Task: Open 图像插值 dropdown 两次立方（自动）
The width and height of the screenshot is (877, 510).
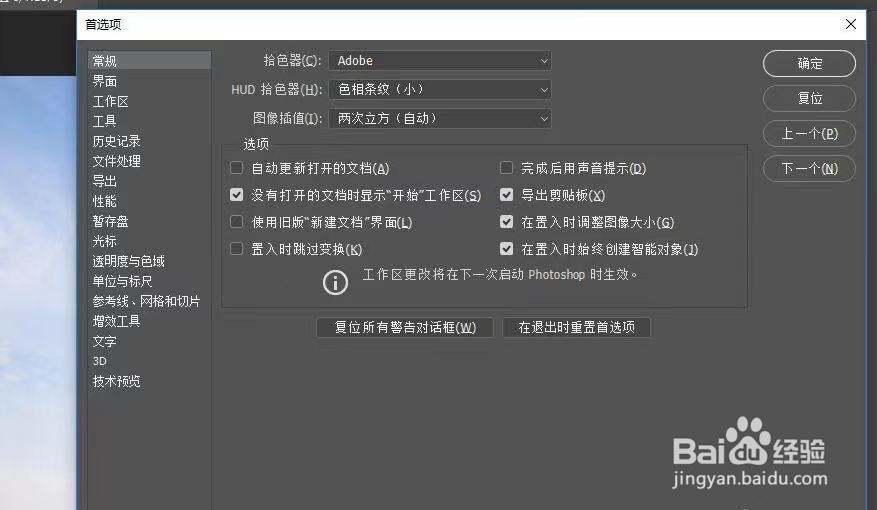Action: coord(440,119)
